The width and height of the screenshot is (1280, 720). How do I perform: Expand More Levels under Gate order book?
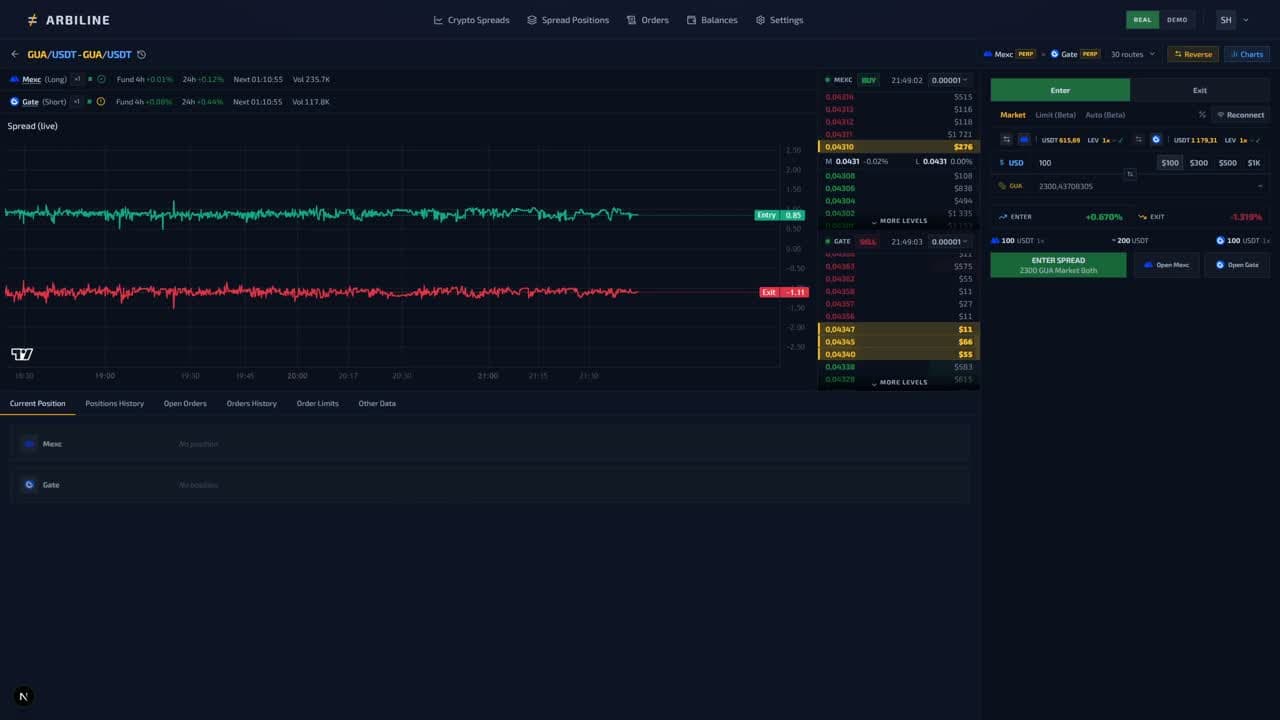click(x=899, y=382)
